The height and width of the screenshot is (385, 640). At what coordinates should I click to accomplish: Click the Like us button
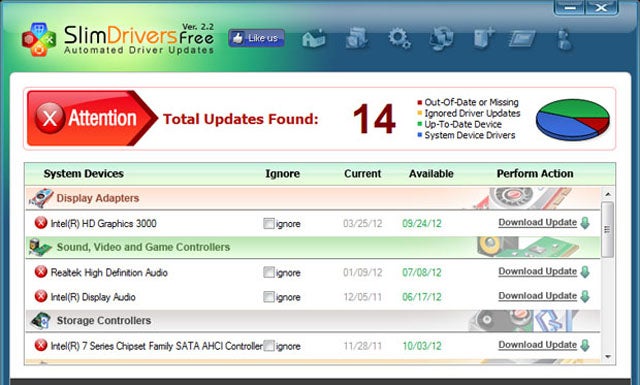coord(256,38)
